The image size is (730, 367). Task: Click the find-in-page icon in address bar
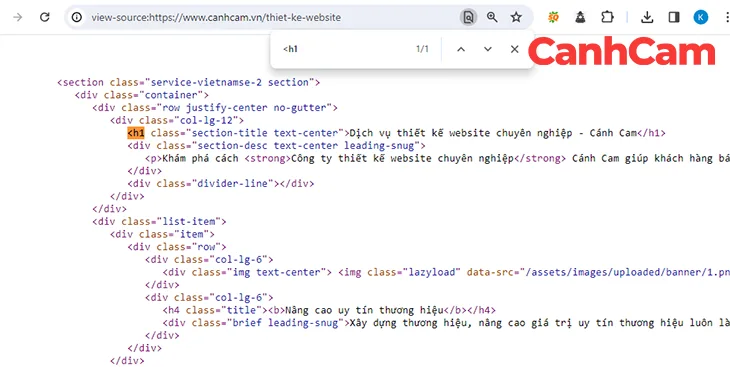(468, 18)
